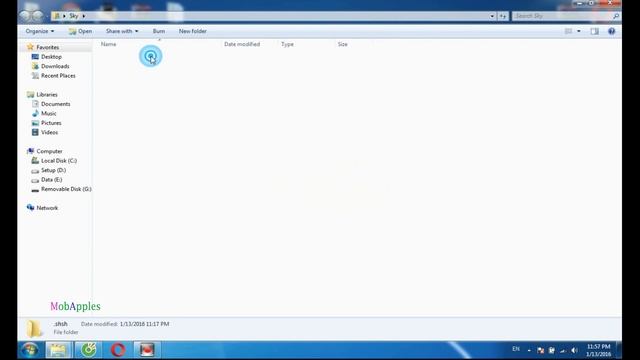The width and height of the screenshot is (640, 360).
Task: Open Removable Disk (G:)
Action: (66, 189)
